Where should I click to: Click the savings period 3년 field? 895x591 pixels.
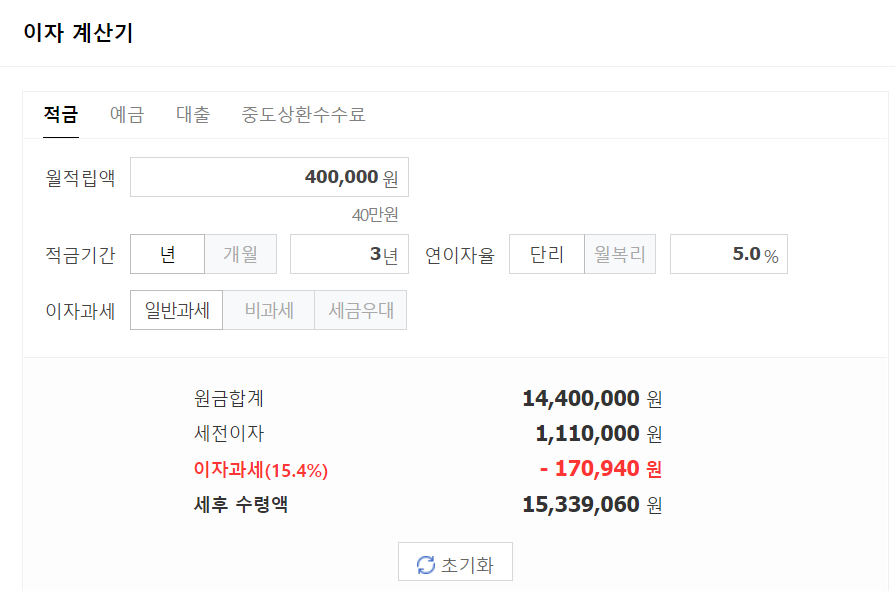coord(349,254)
